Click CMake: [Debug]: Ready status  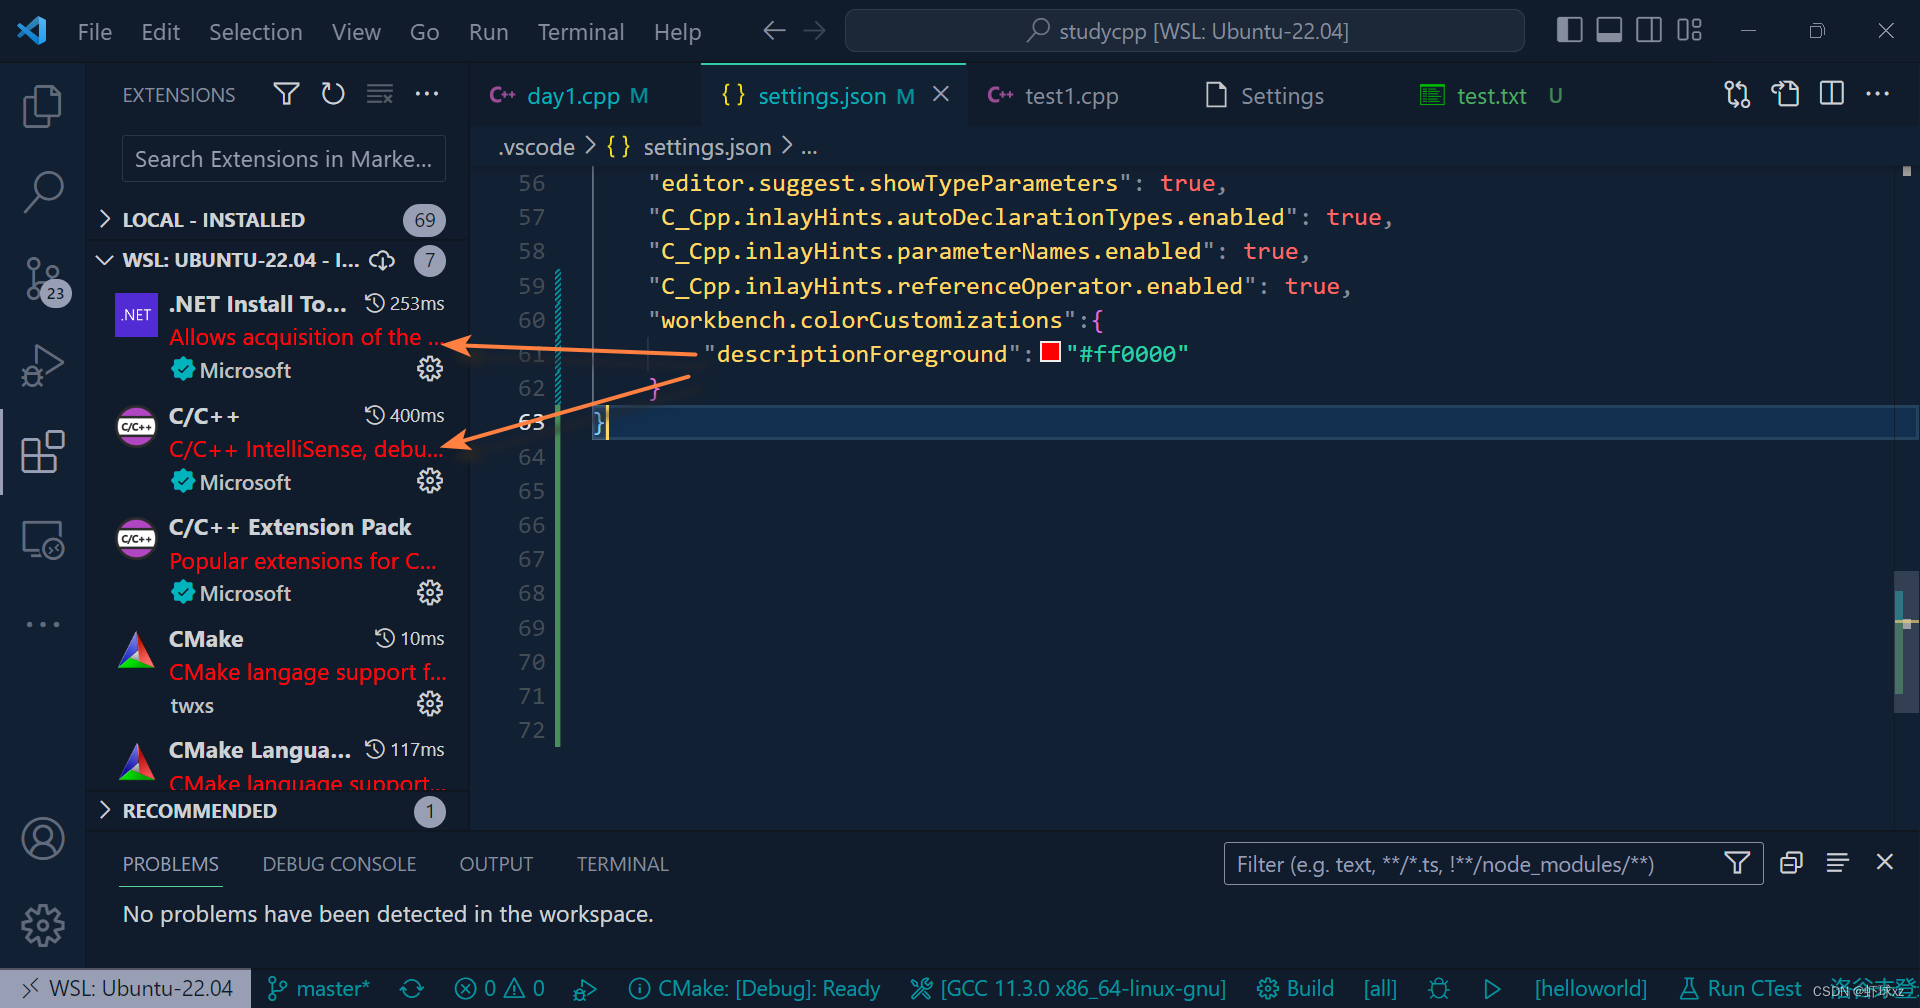point(755,989)
